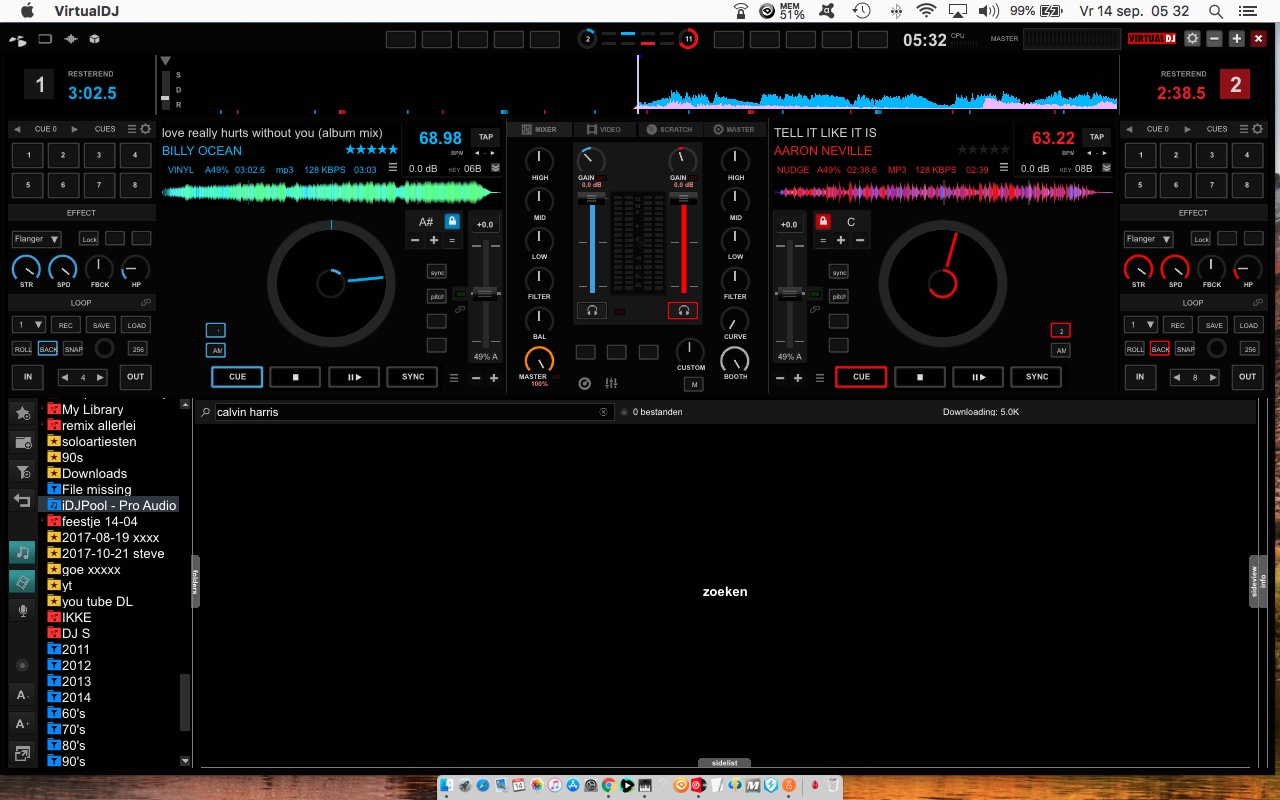Click the back arrow icon in browser sidebar
The height and width of the screenshot is (800, 1280).
click(23, 500)
